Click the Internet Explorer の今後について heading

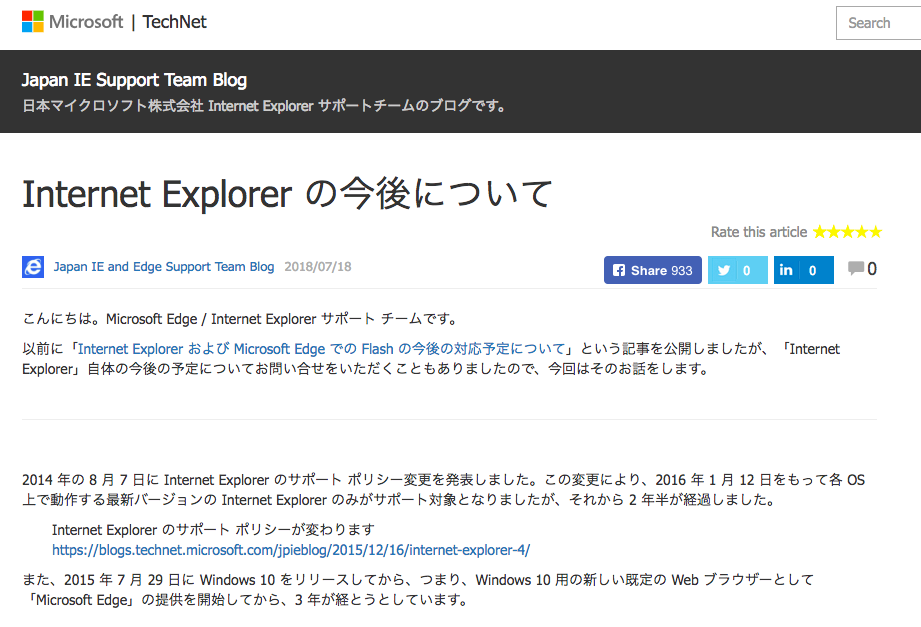287,194
